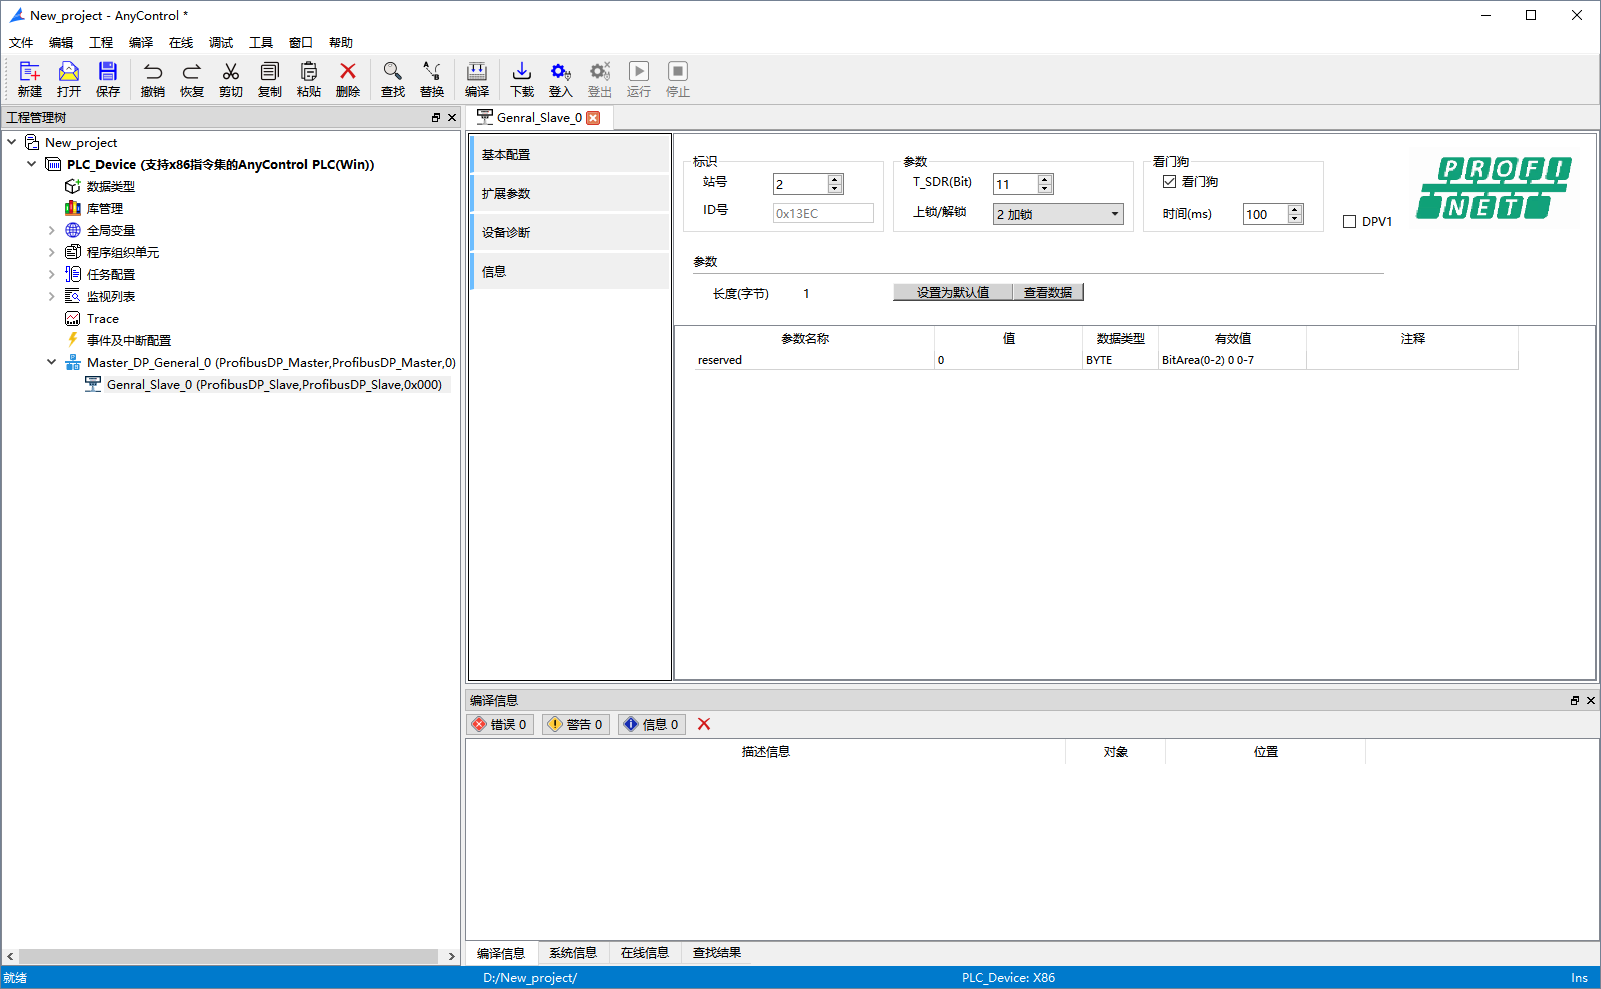Click the project tree horizontal scrollbar

[x=230, y=957]
